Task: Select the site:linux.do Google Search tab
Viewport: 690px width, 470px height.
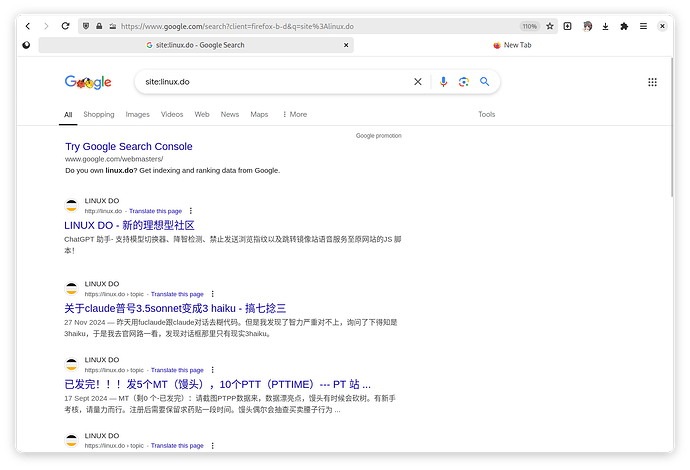Action: (196, 45)
